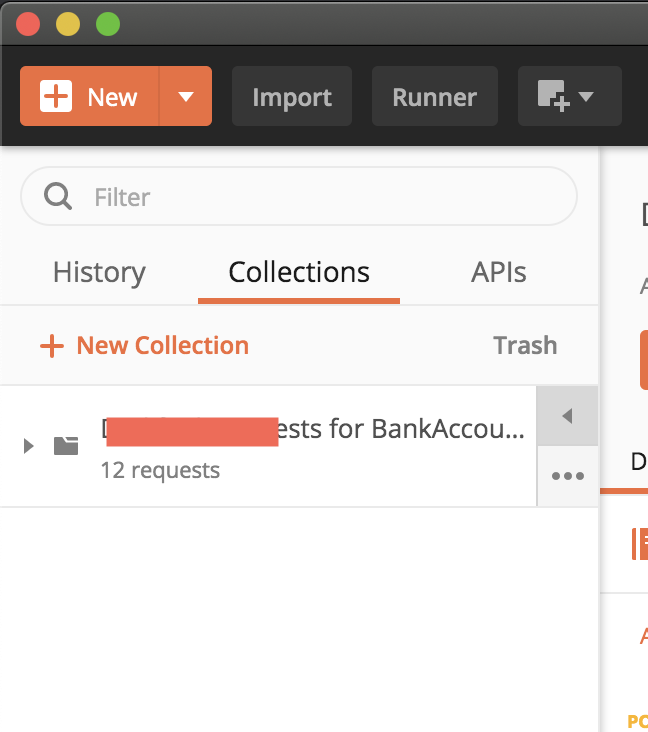Minimize the window with the yellow button

[68, 24]
